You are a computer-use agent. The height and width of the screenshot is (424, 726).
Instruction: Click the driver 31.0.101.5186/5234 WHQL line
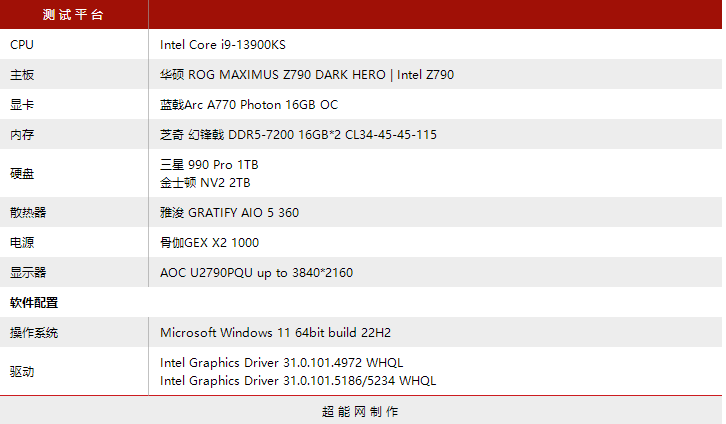298,381
